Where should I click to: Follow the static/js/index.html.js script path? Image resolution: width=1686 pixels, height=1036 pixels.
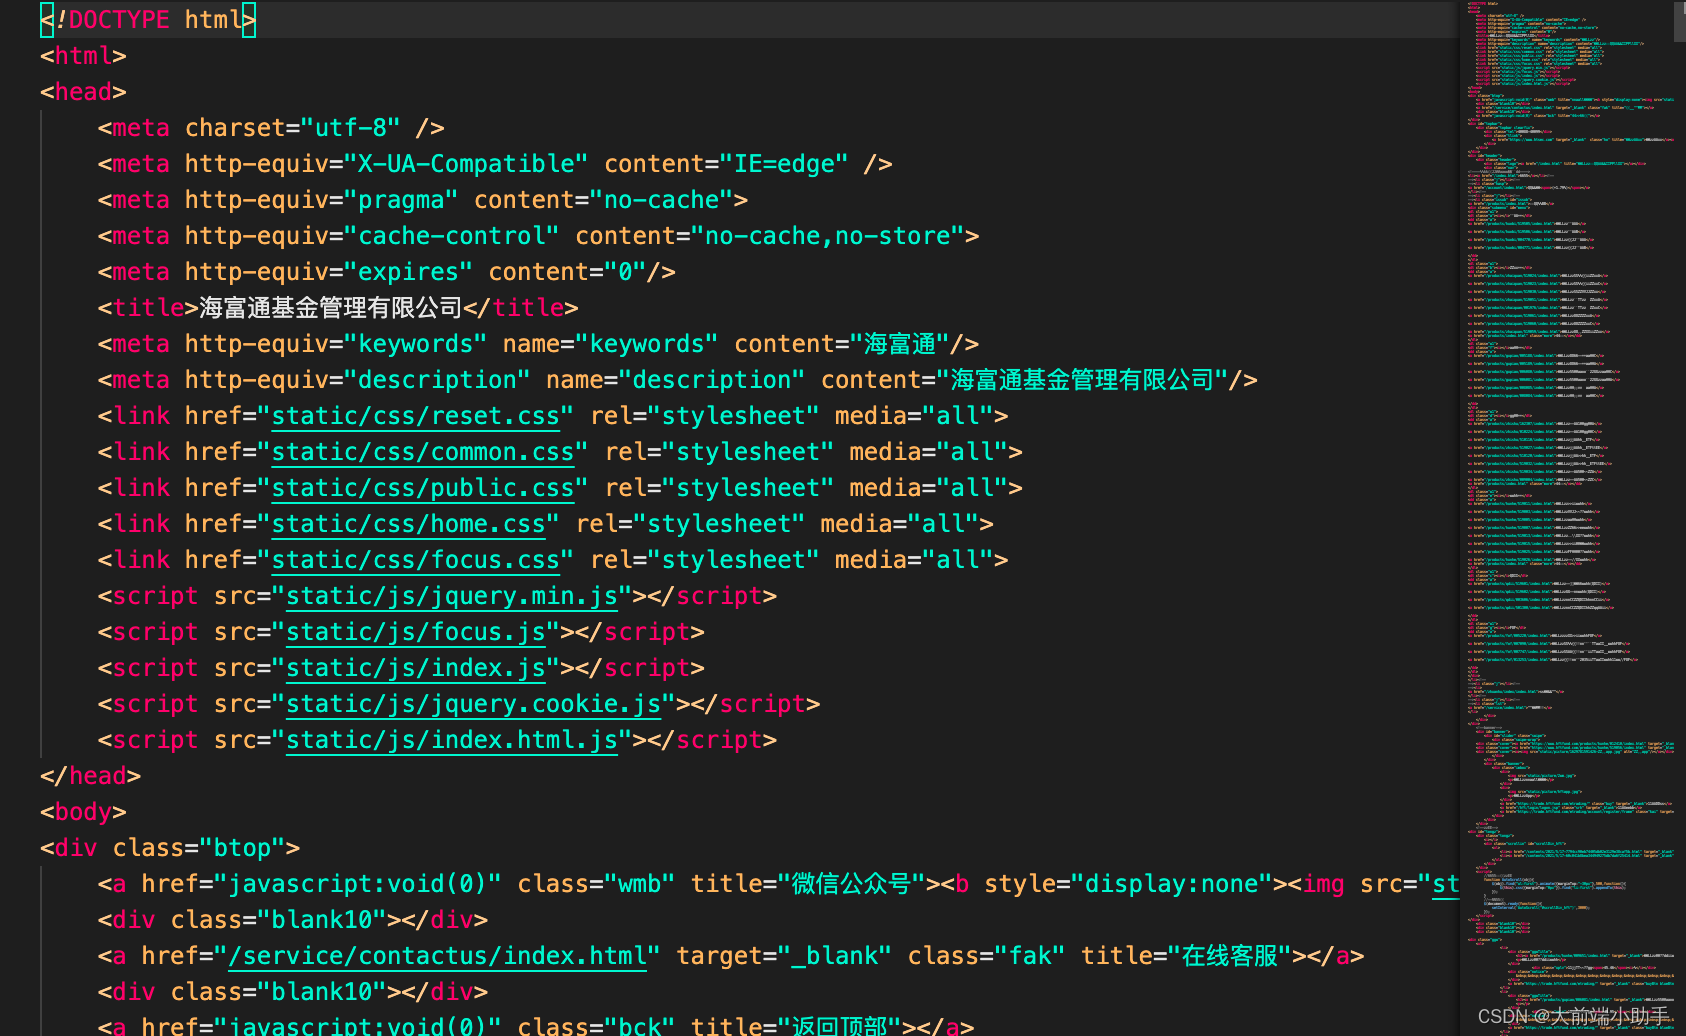click(x=452, y=740)
